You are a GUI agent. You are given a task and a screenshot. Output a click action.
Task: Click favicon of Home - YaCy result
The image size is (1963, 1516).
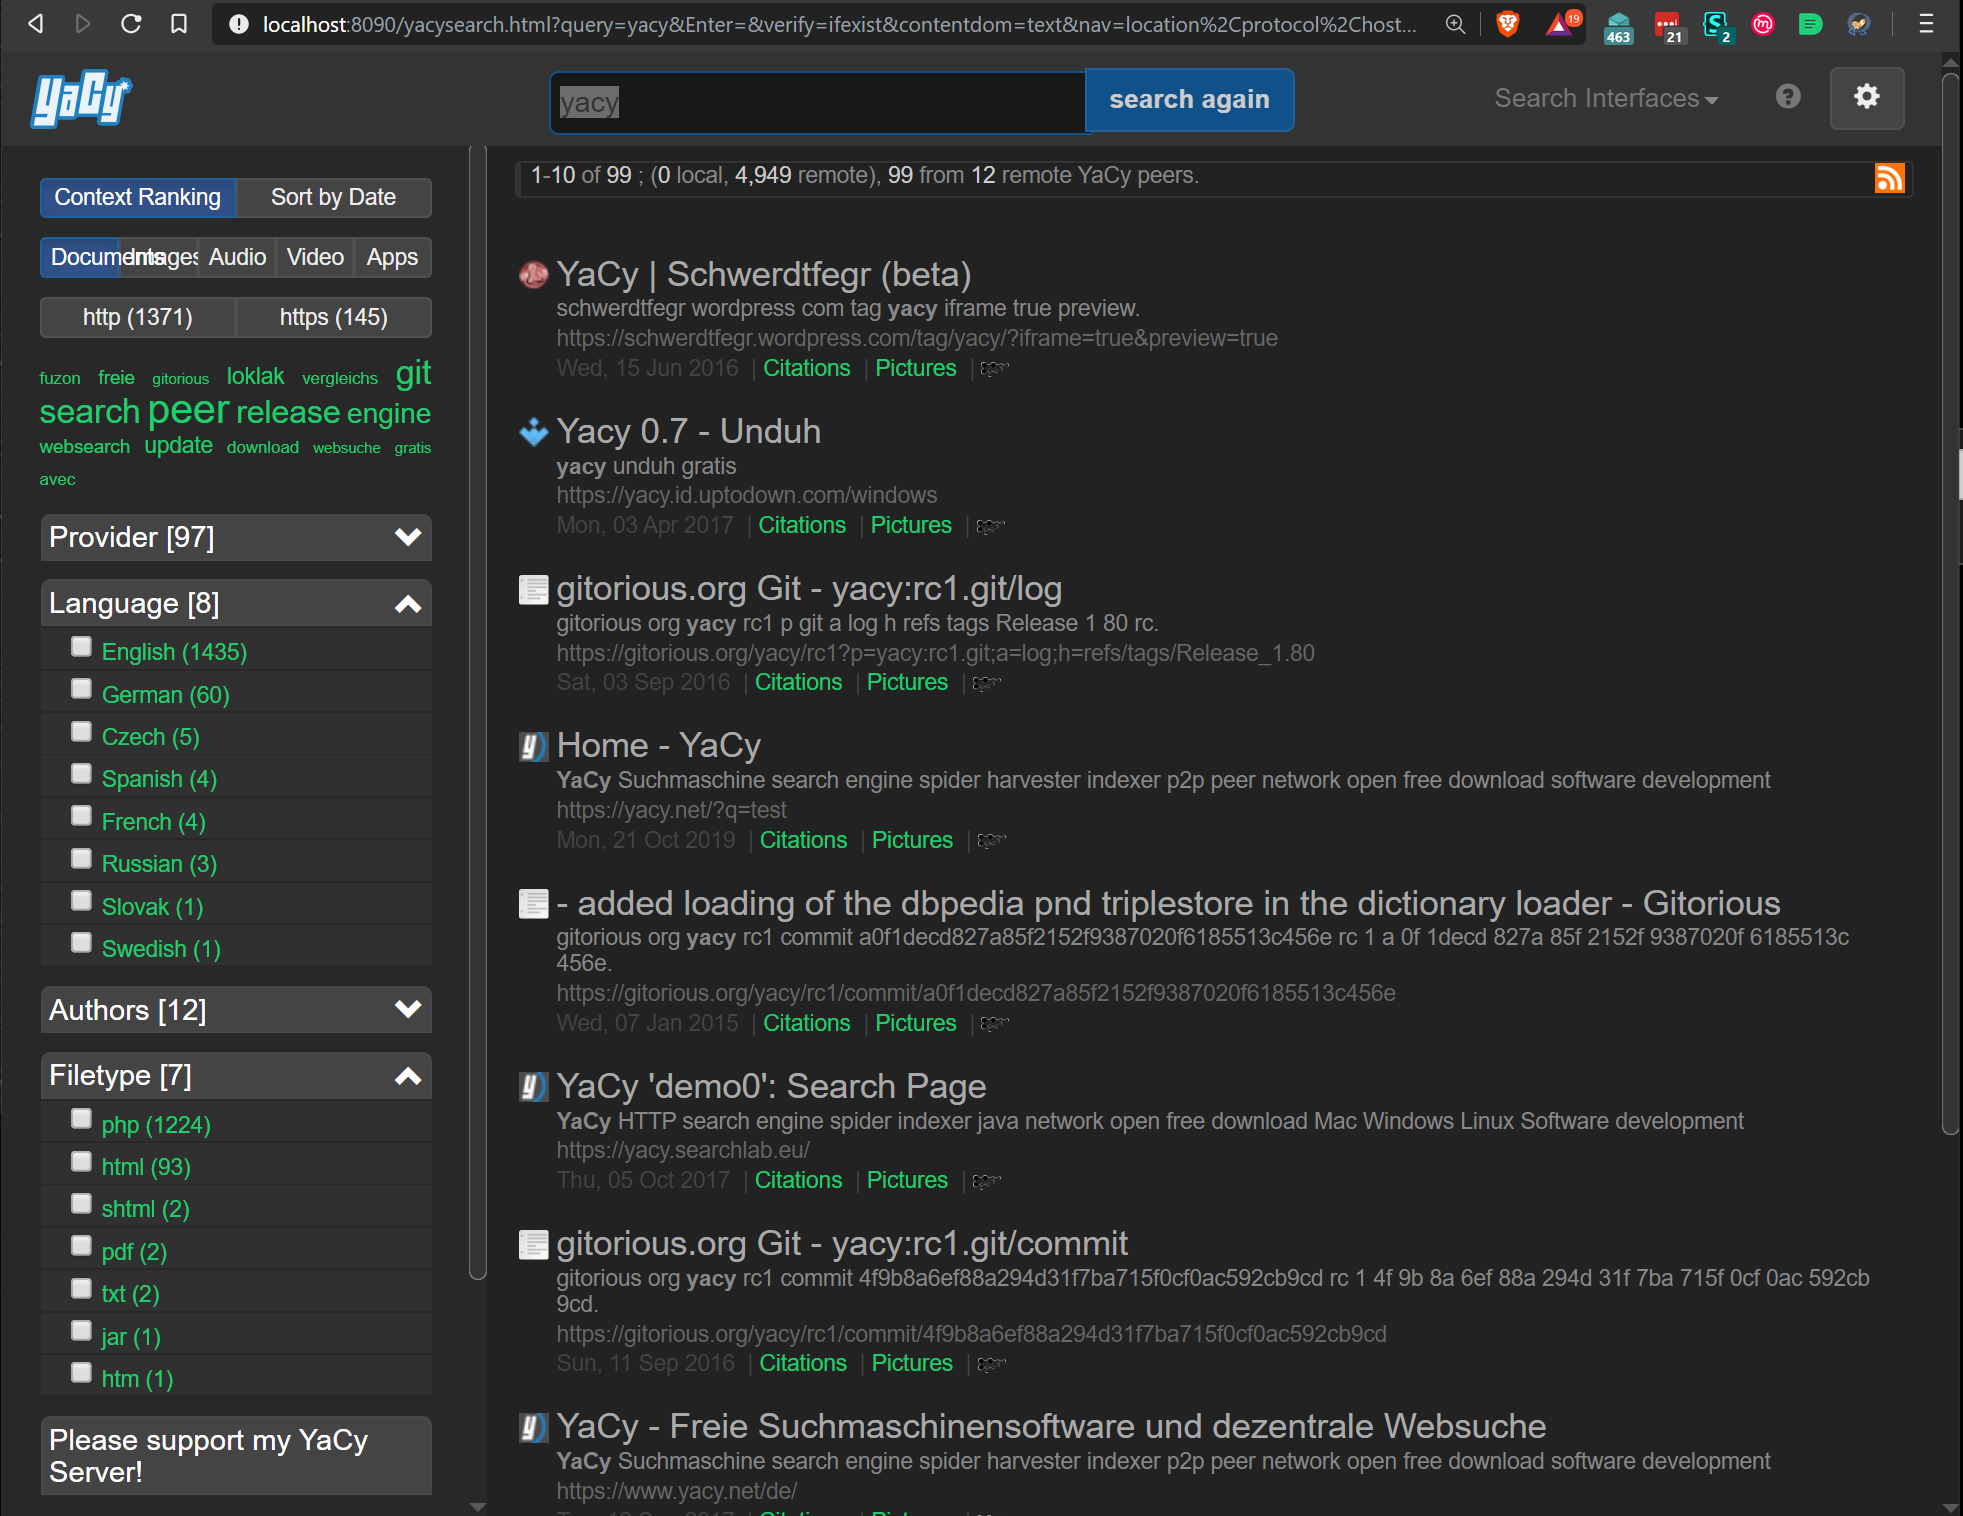tap(533, 746)
